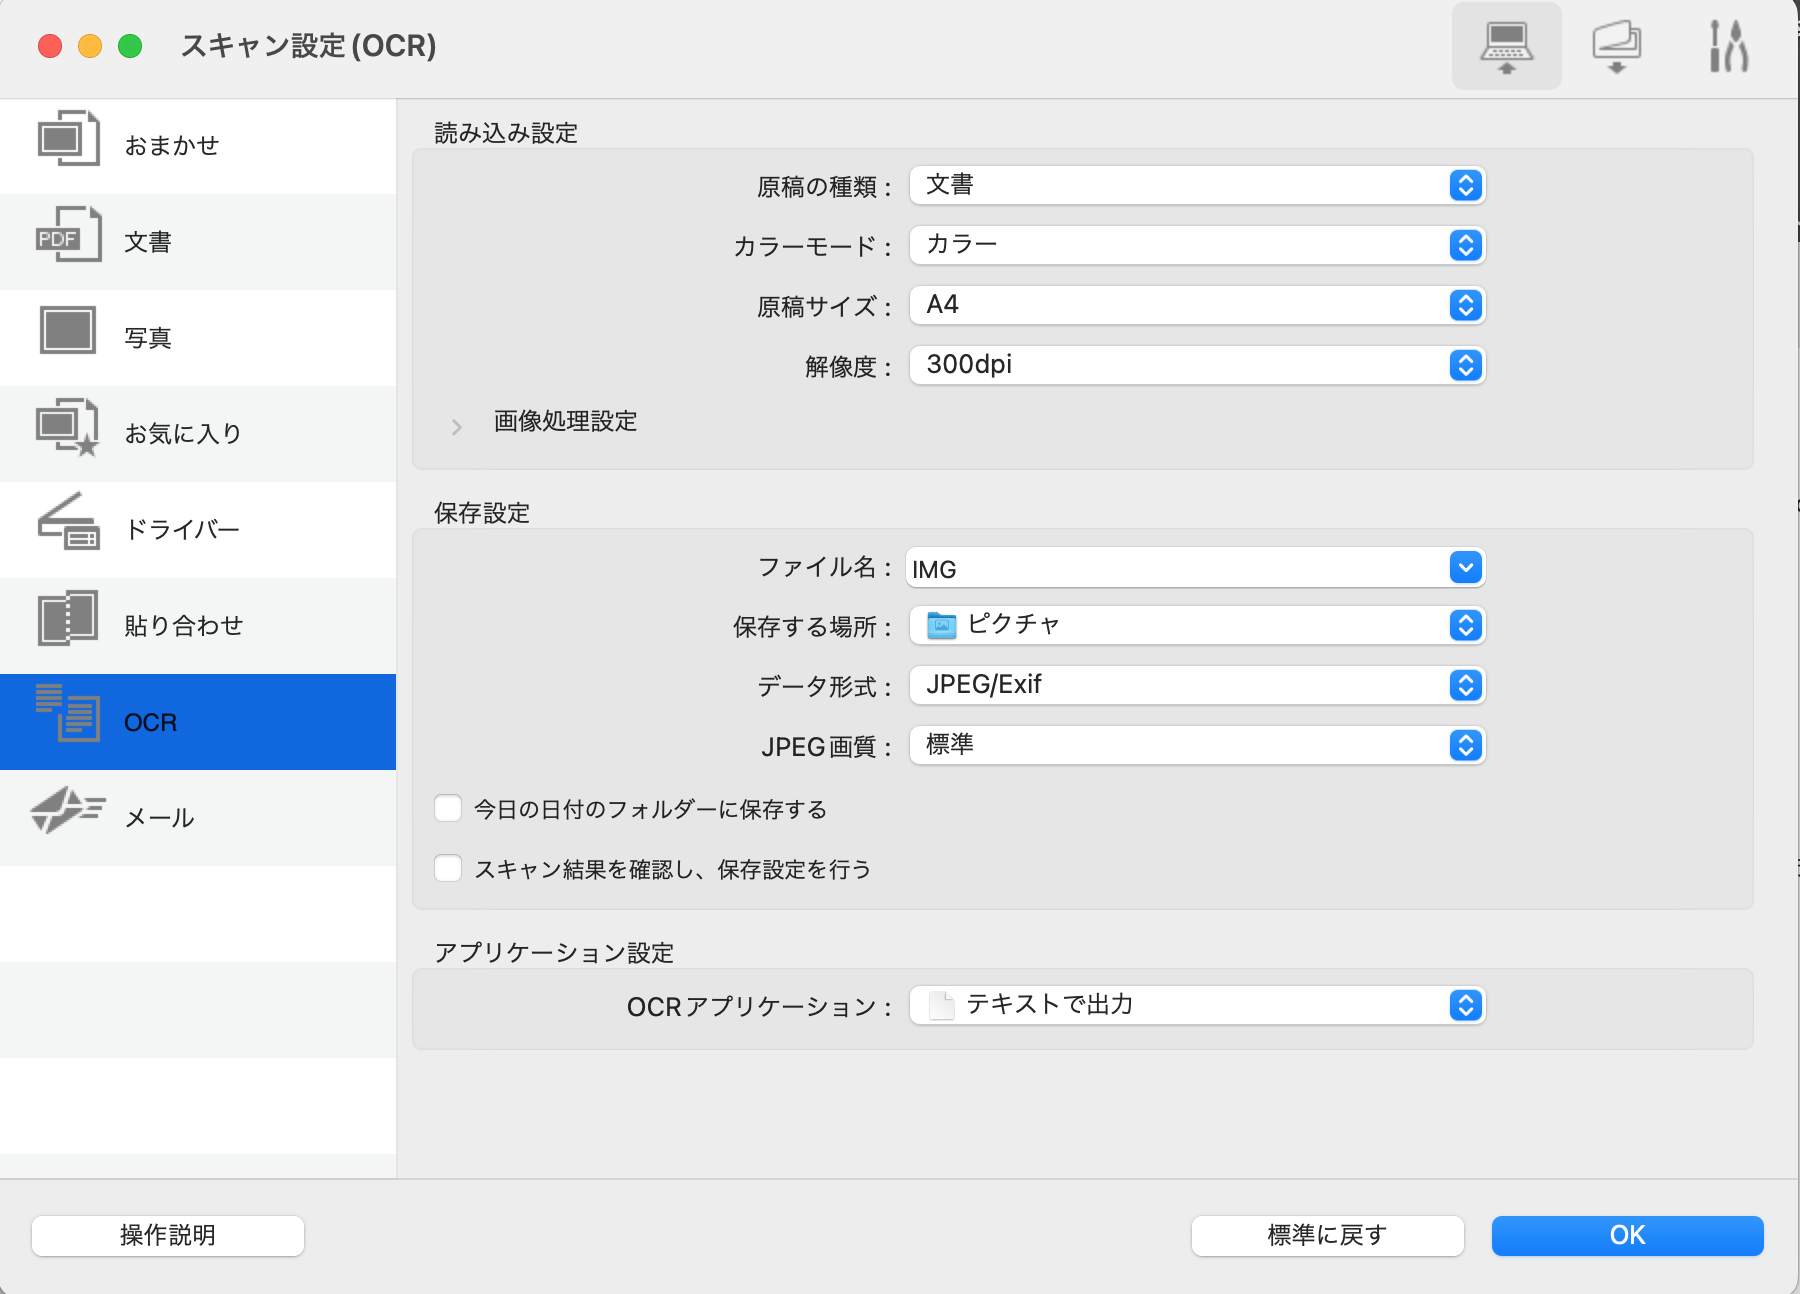This screenshot has width=1800, height=1294.
Task: Select 写真 in the sidebar
Action: click(x=198, y=338)
